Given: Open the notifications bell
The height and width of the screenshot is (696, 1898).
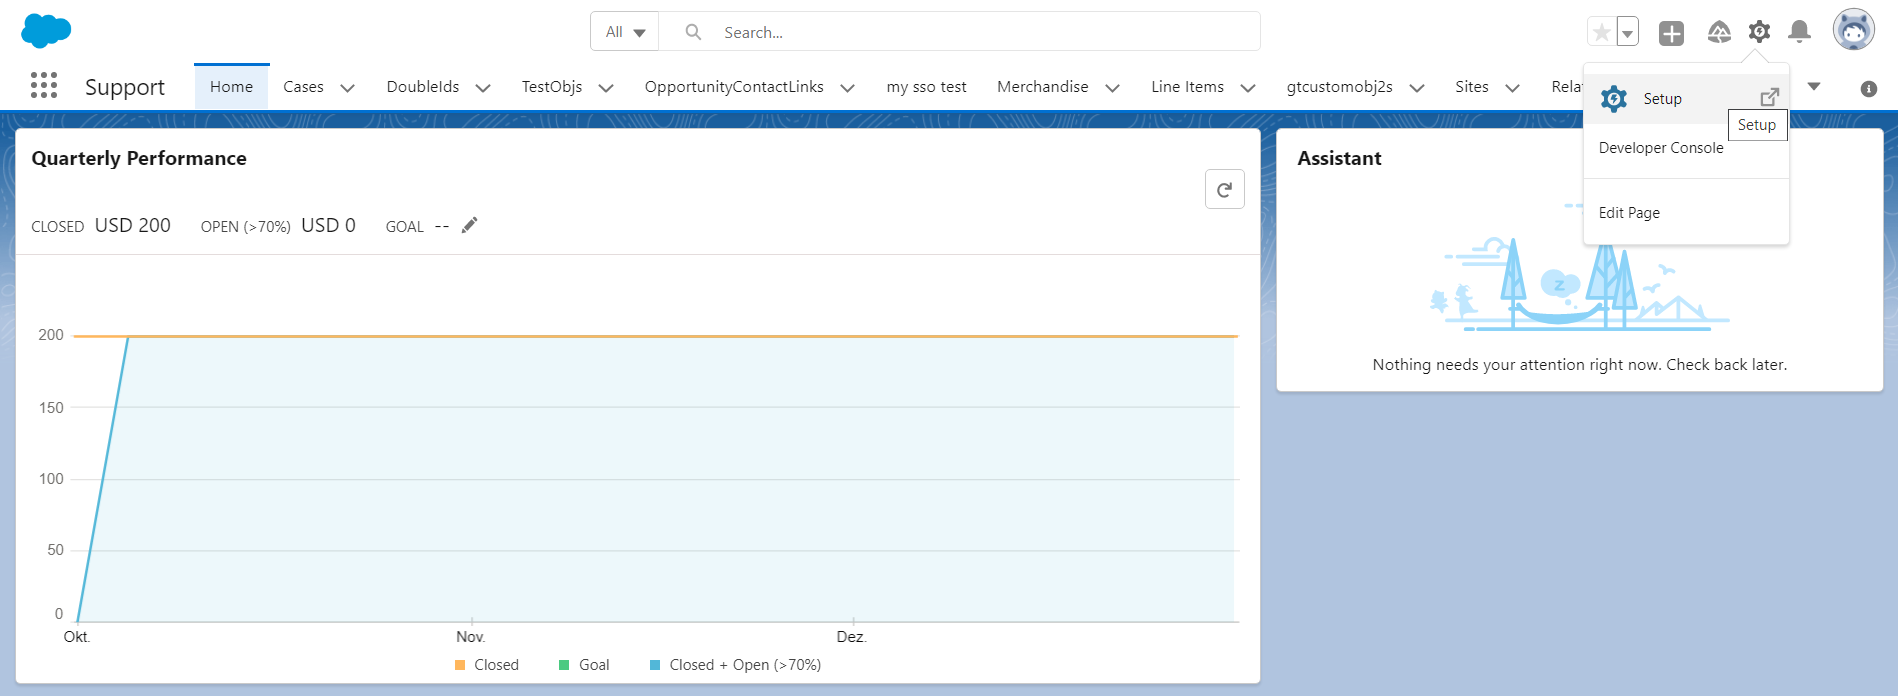Looking at the screenshot, I should pos(1799,32).
